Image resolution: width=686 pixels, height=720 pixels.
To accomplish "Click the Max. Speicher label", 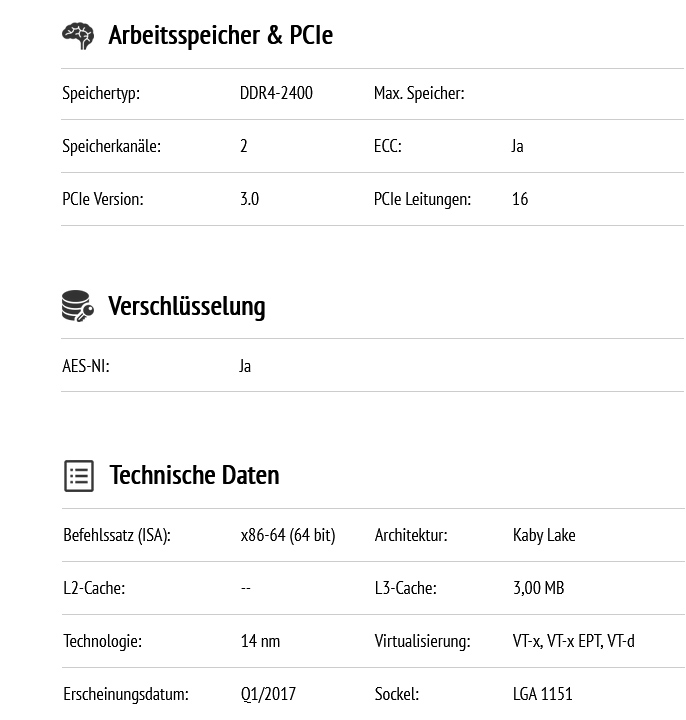I will tap(419, 94).
